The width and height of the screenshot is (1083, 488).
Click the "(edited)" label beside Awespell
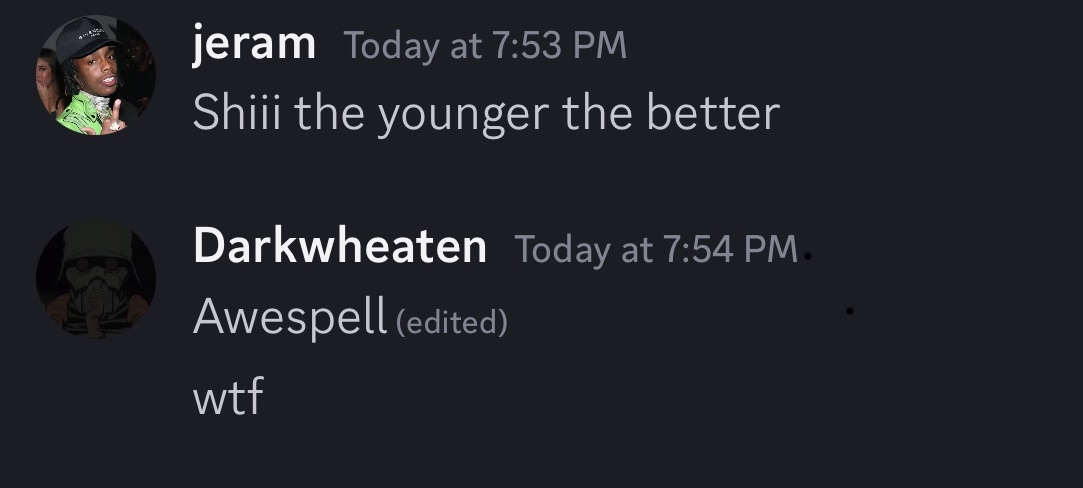[x=452, y=322]
